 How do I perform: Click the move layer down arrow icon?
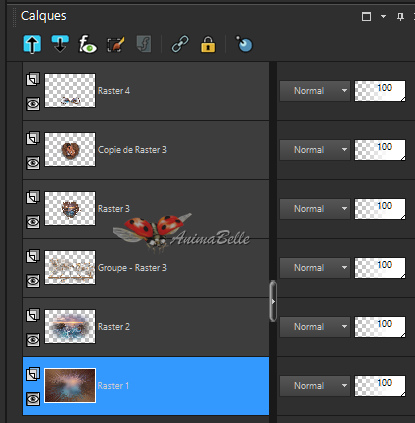tap(60, 44)
